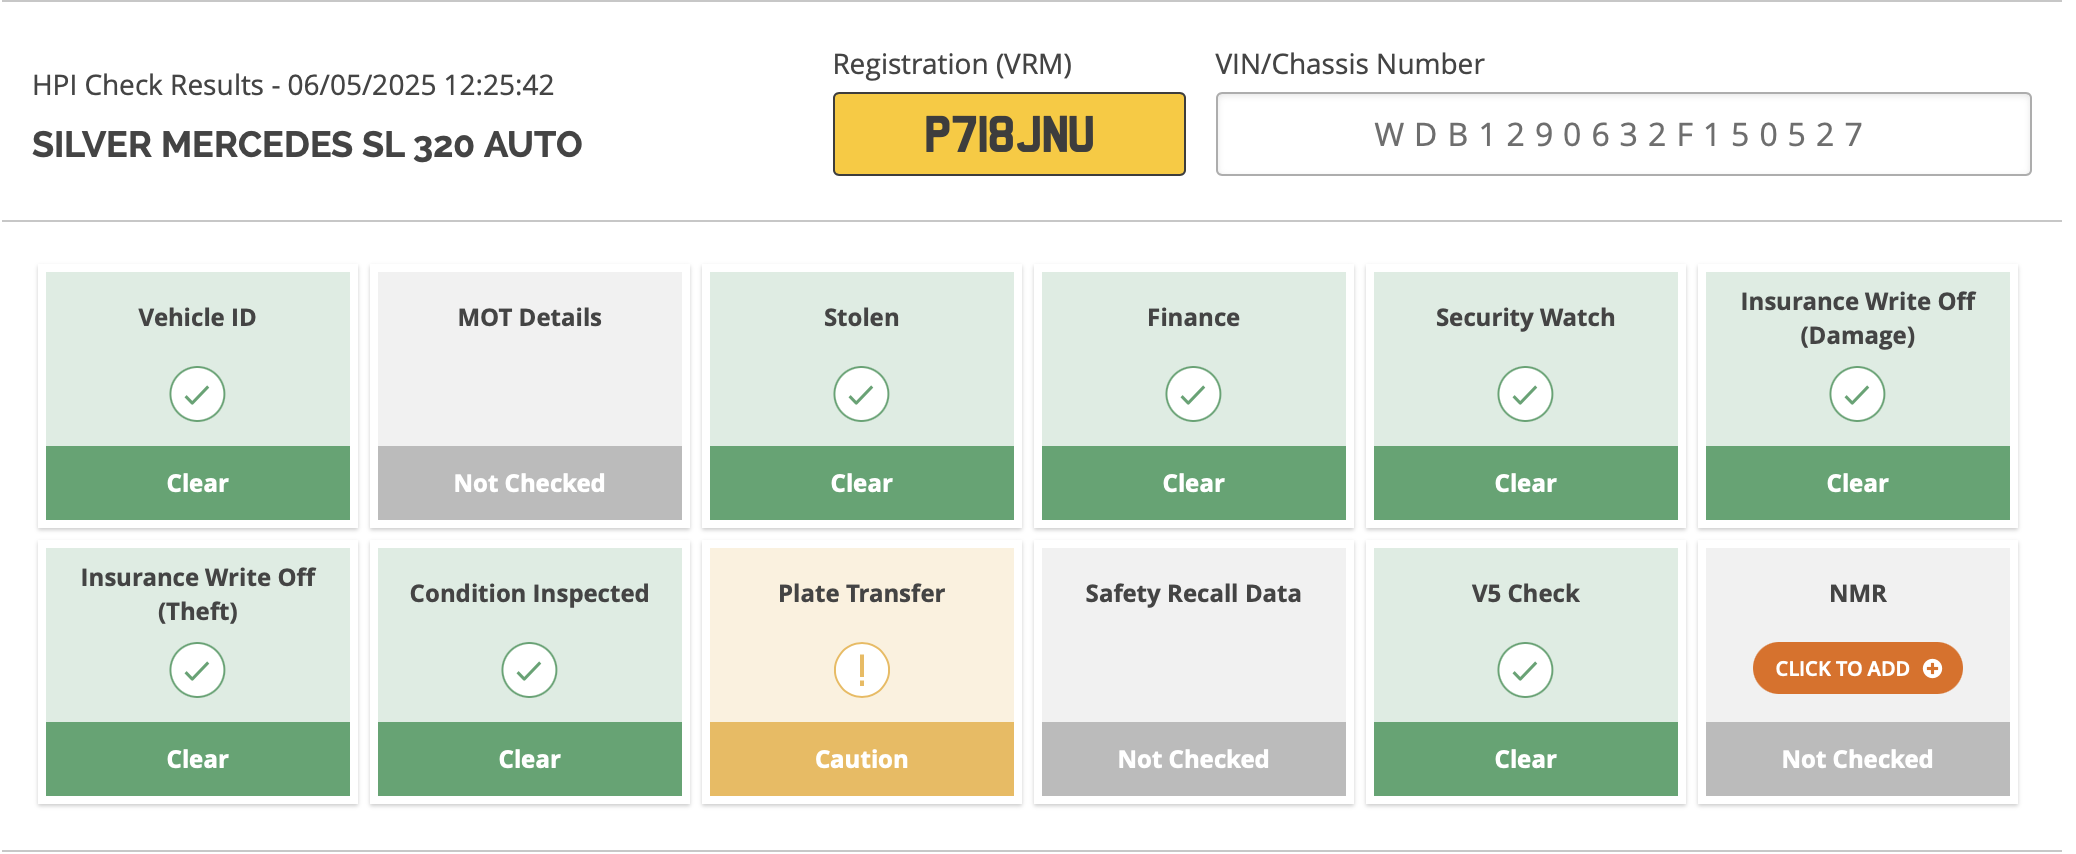Screen dimensions: 2076x854
Task: Select the Safety Recall Data card title
Action: point(1193,594)
